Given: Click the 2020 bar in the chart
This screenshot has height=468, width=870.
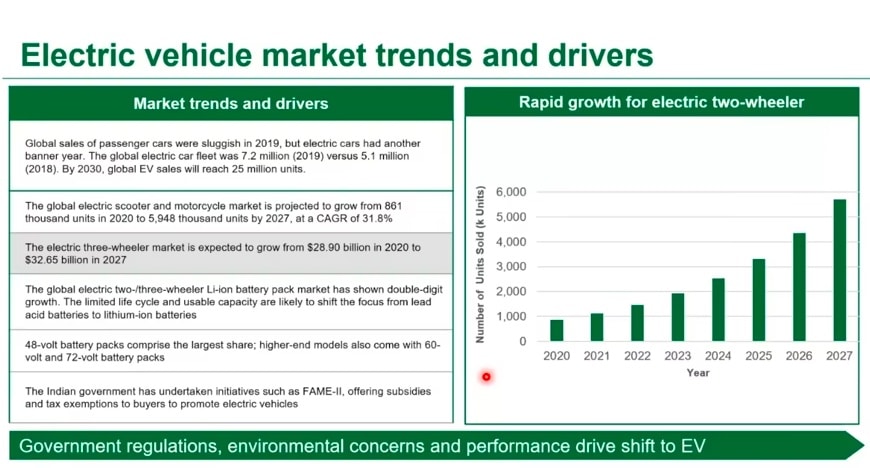Looking at the screenshot, I should click(x=556, y=331).
